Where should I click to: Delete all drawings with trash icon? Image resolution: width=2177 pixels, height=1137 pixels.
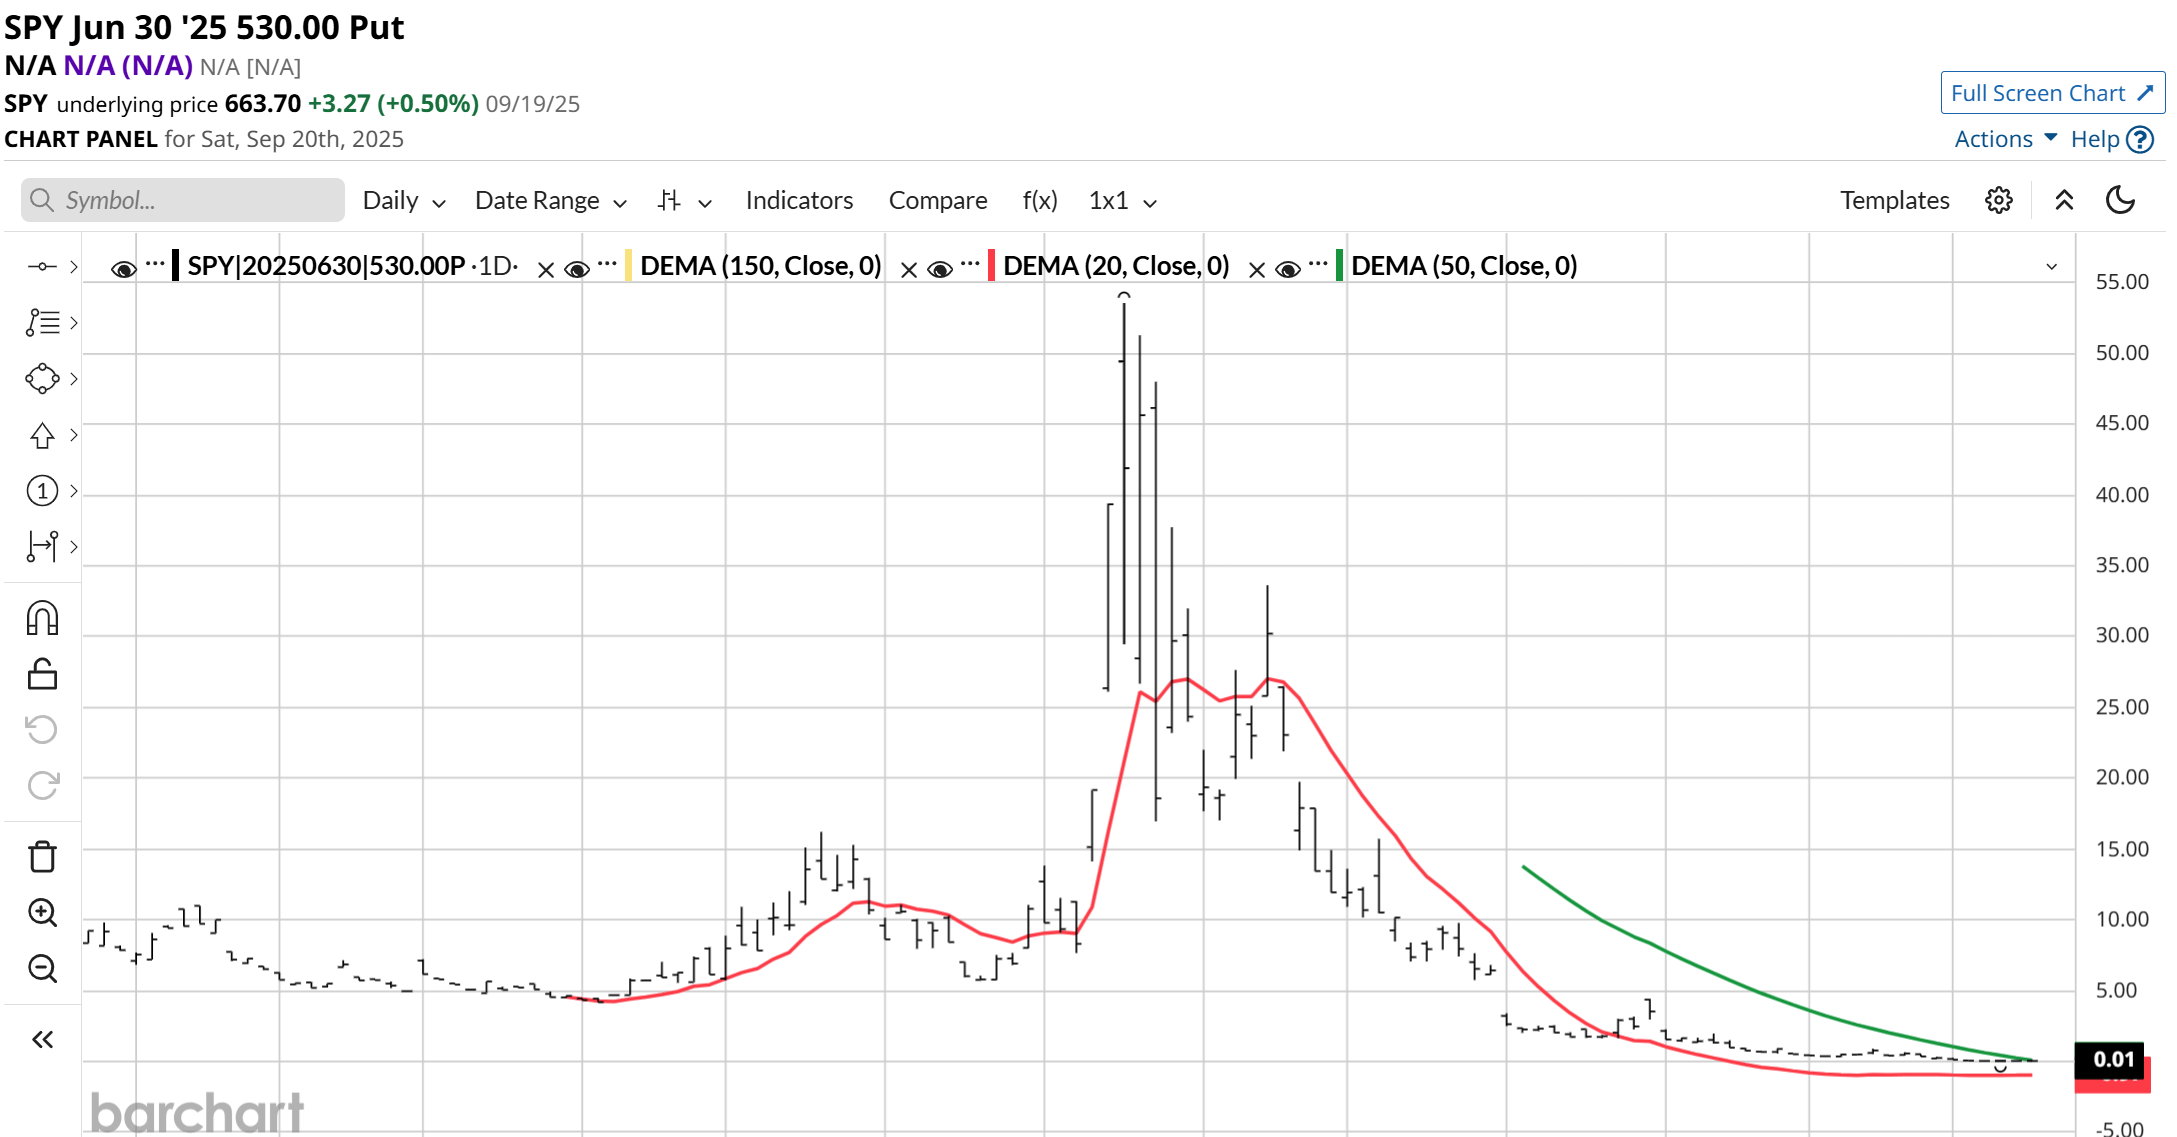[x=41, y=856]
